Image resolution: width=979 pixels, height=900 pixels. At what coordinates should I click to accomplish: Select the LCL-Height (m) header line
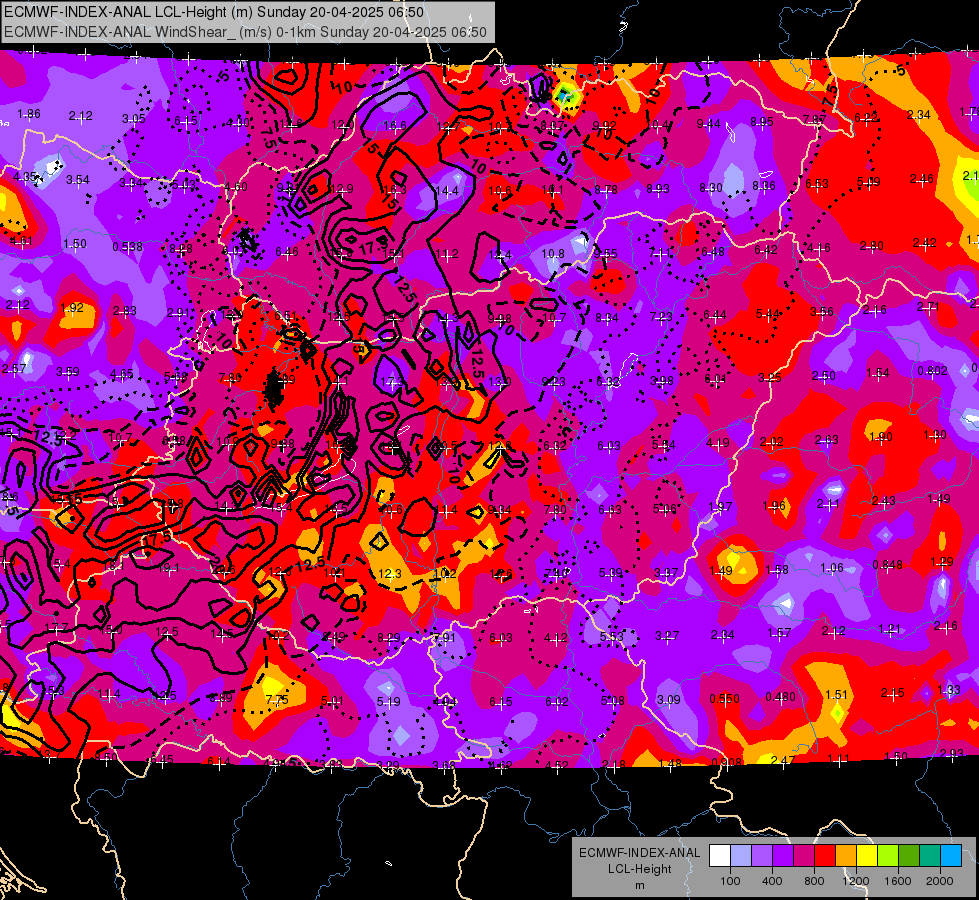214,12
